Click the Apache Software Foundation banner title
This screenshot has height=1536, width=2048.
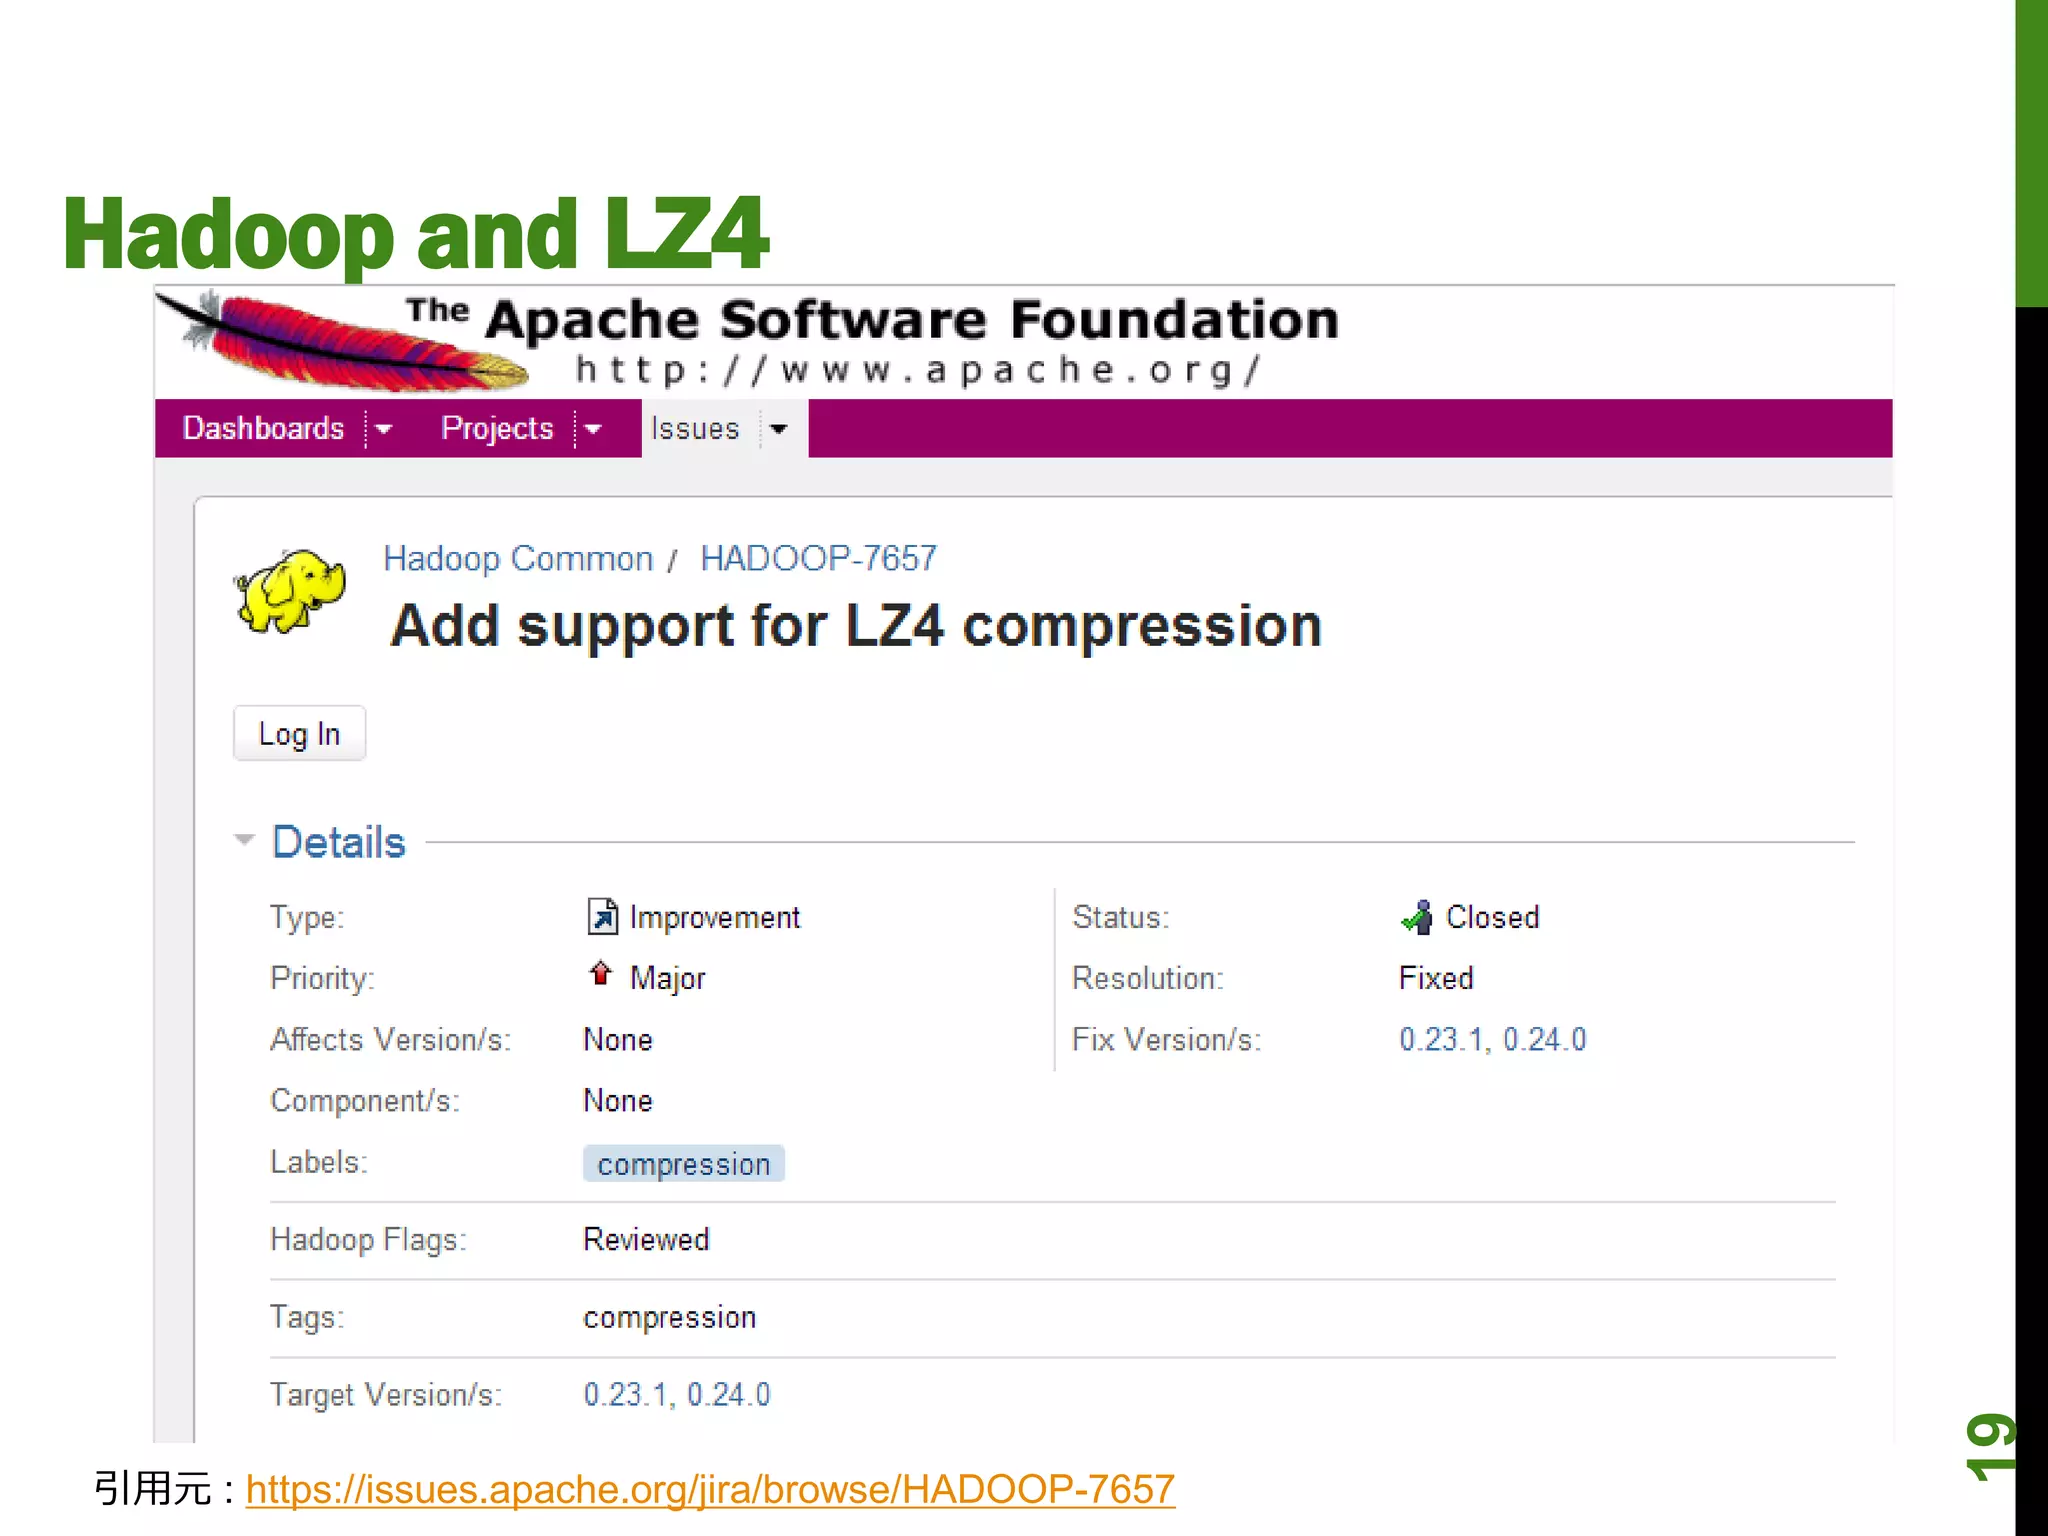(x=872, y=320)
